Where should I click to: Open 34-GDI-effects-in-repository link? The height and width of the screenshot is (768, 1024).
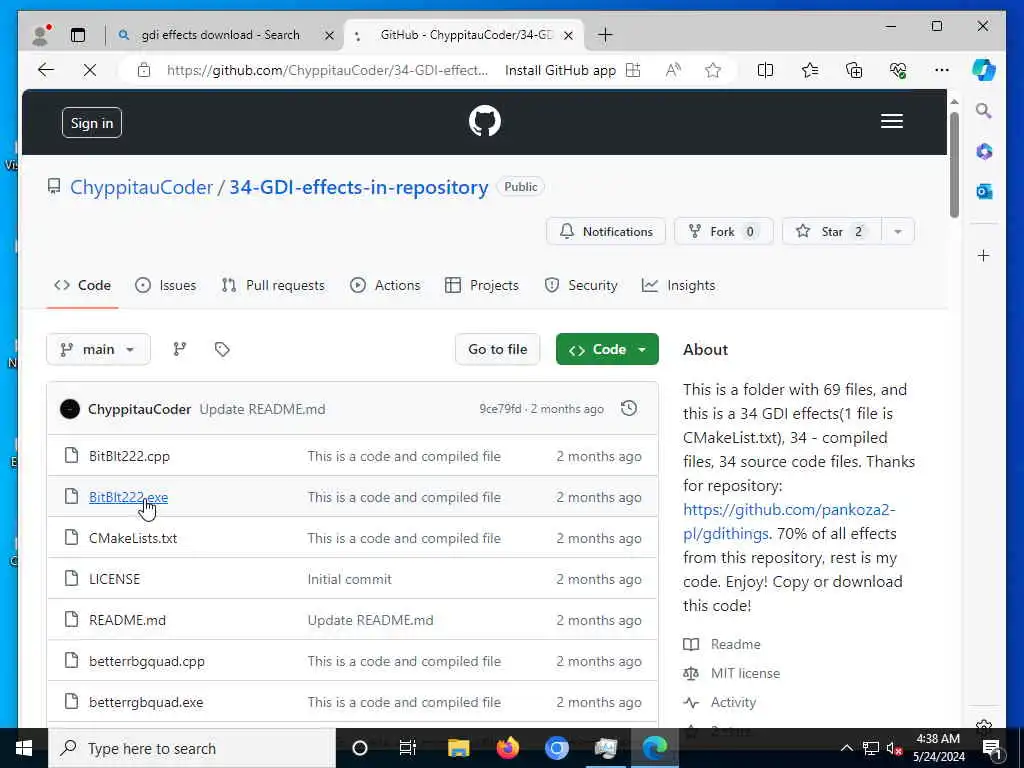[359, 187]
